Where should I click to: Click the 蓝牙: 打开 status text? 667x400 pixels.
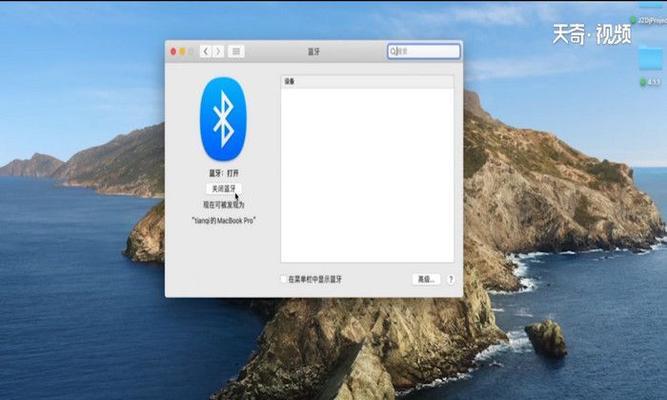tap(224, 173)
